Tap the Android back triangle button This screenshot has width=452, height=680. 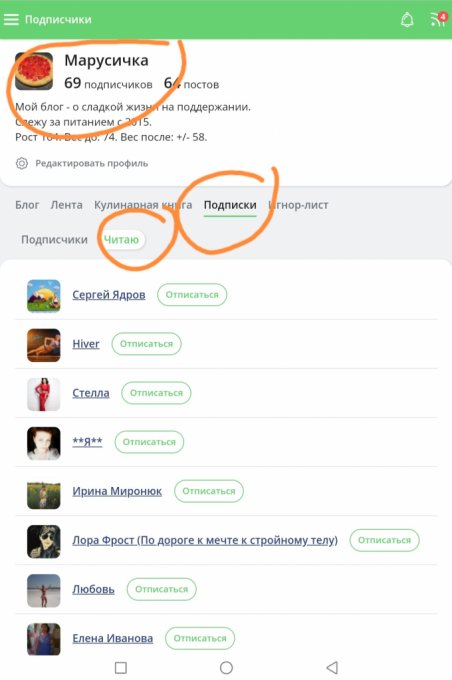332,667
